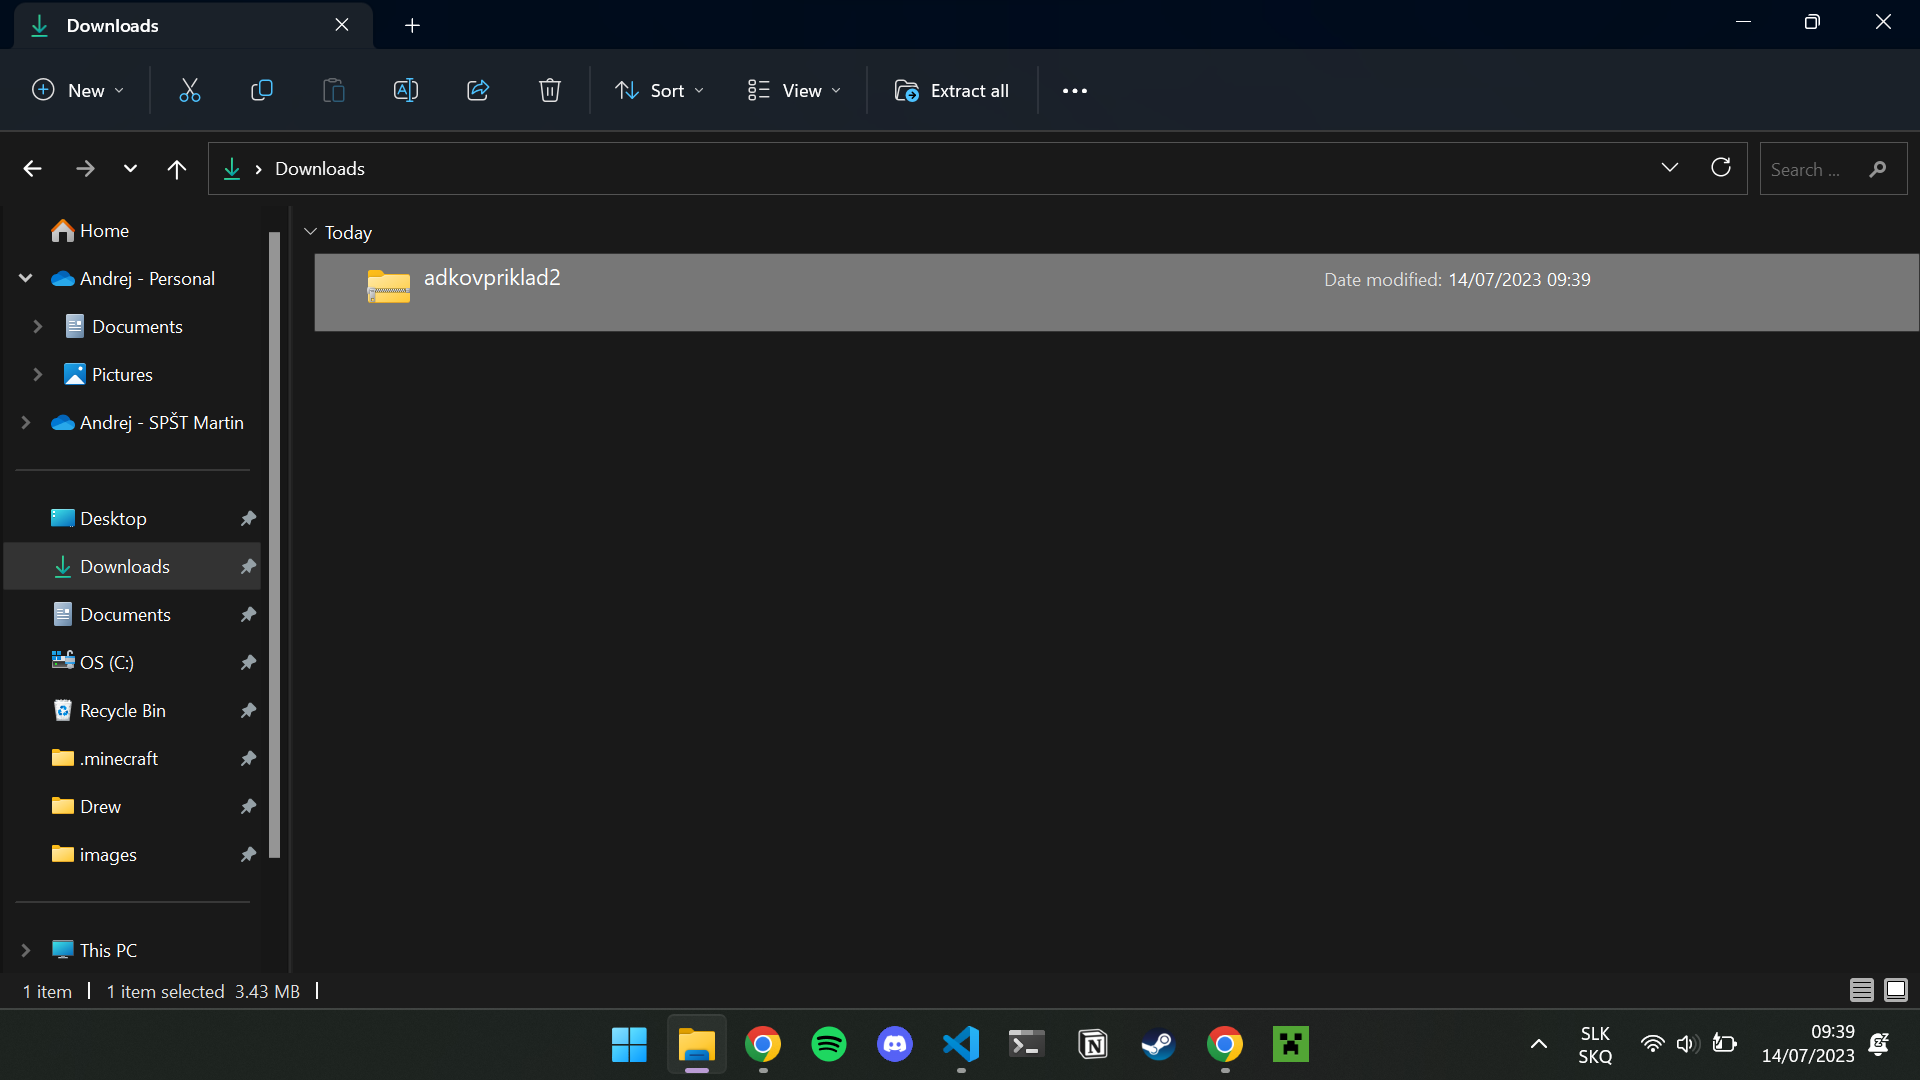Click the Copy icon in toolbar
1920x1080 pixels.
click(x=262, y=91)
